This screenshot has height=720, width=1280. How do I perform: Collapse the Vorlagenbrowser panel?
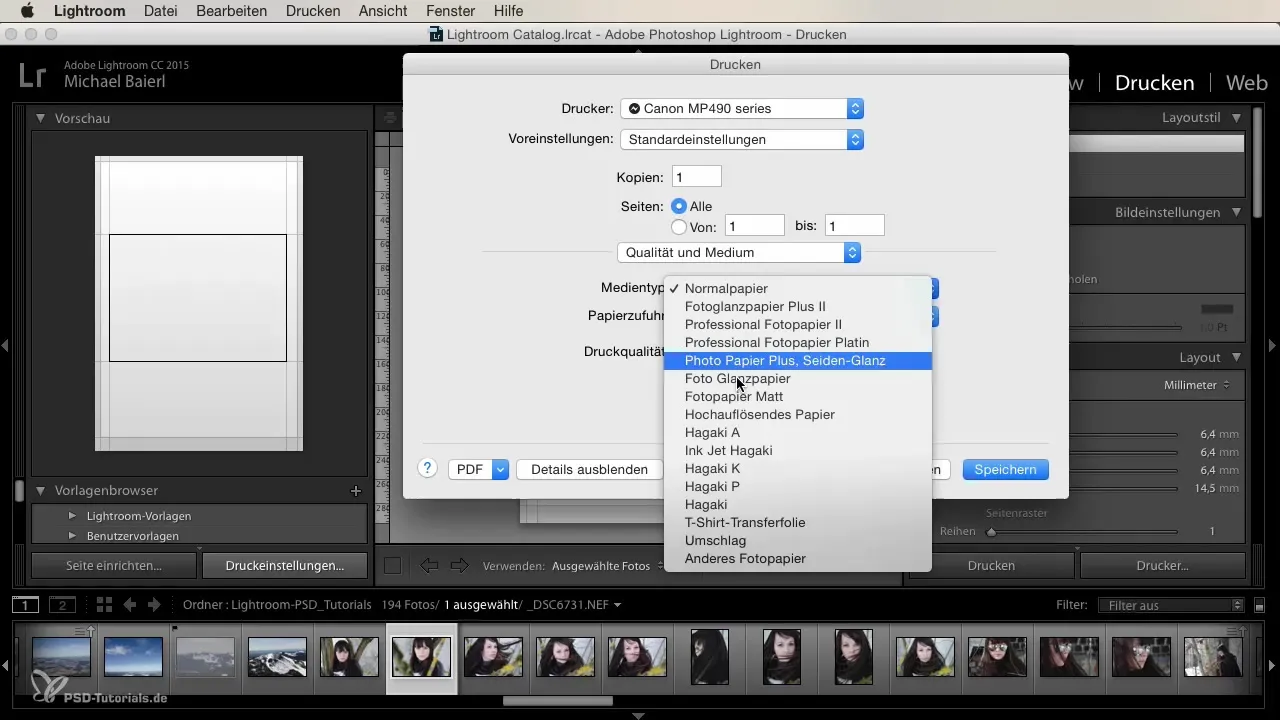pyautogui.click(x=41, y=491)
